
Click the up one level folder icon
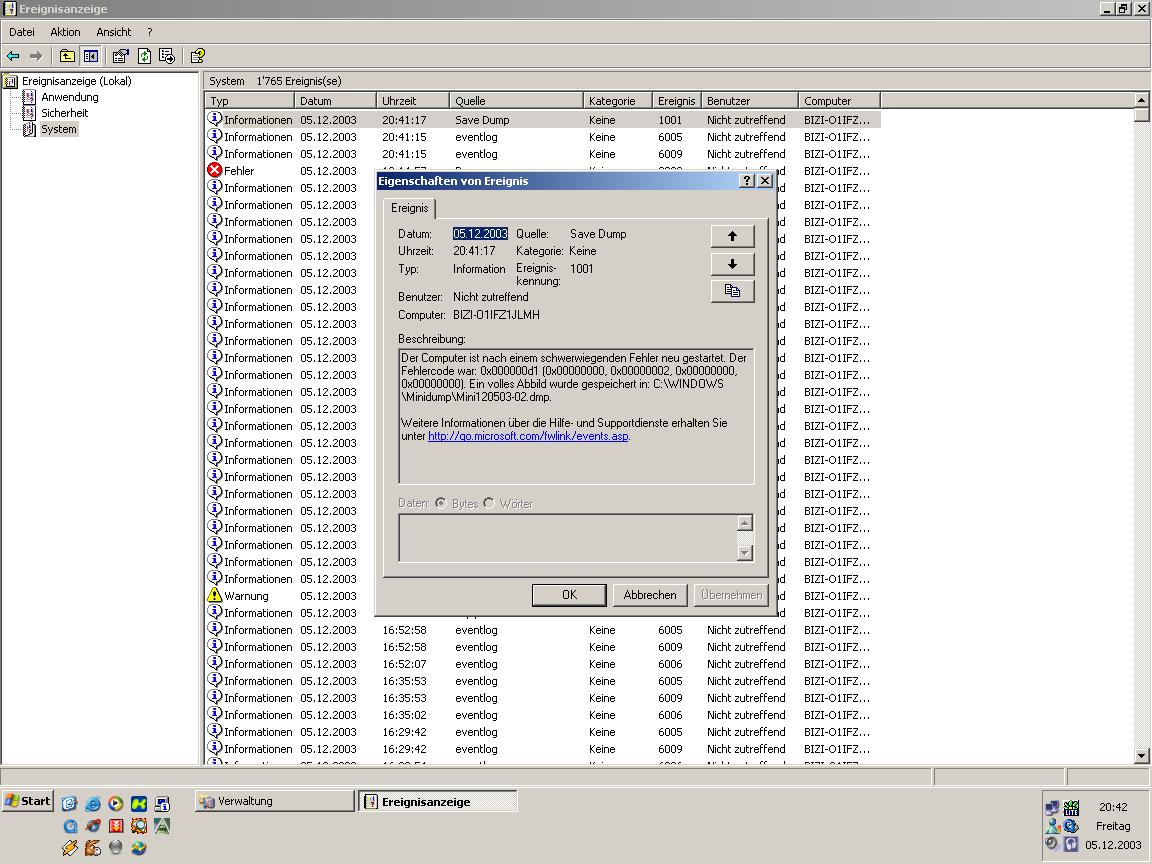pyautogui.click(x=67, y=56)
